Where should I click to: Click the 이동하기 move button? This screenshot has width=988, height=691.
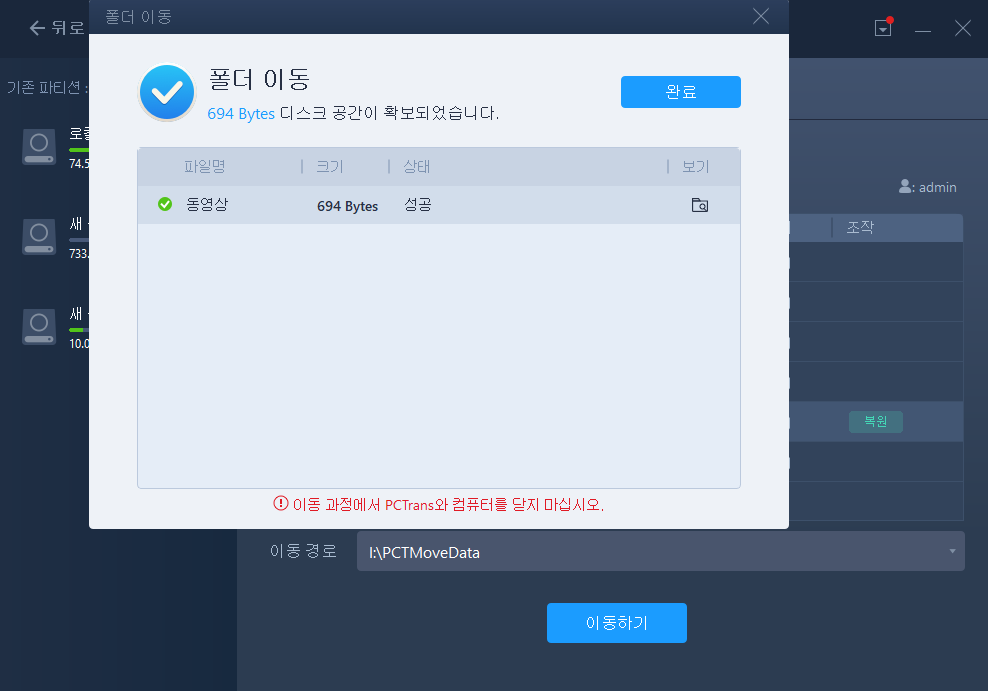coord(616,622)
